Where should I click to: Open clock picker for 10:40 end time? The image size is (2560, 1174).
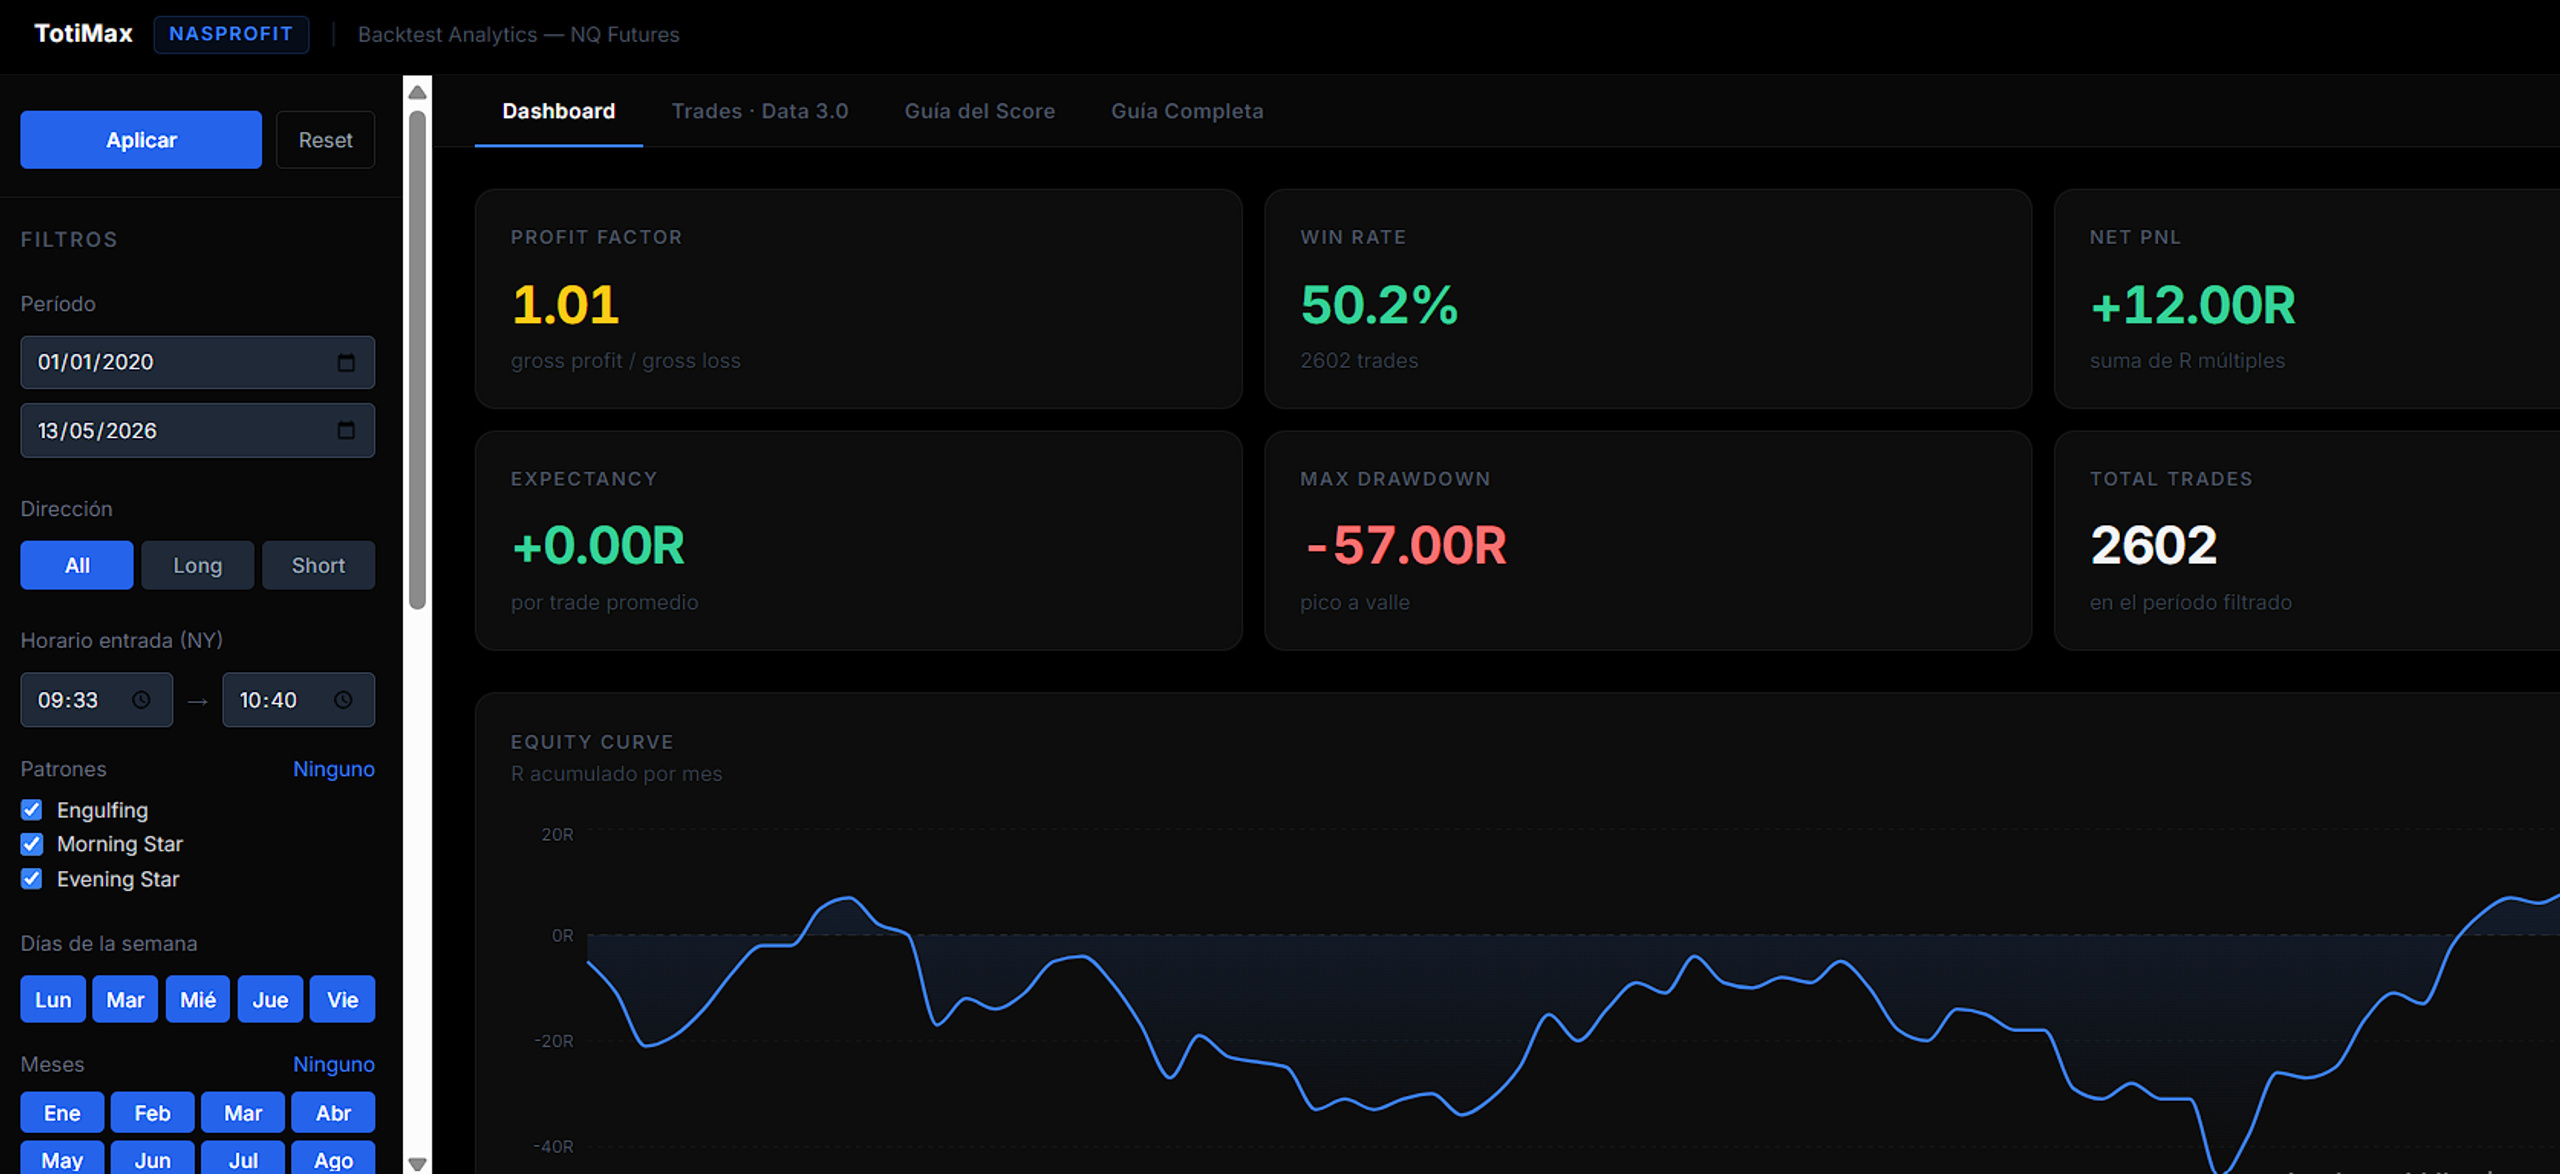click(343, 700)
